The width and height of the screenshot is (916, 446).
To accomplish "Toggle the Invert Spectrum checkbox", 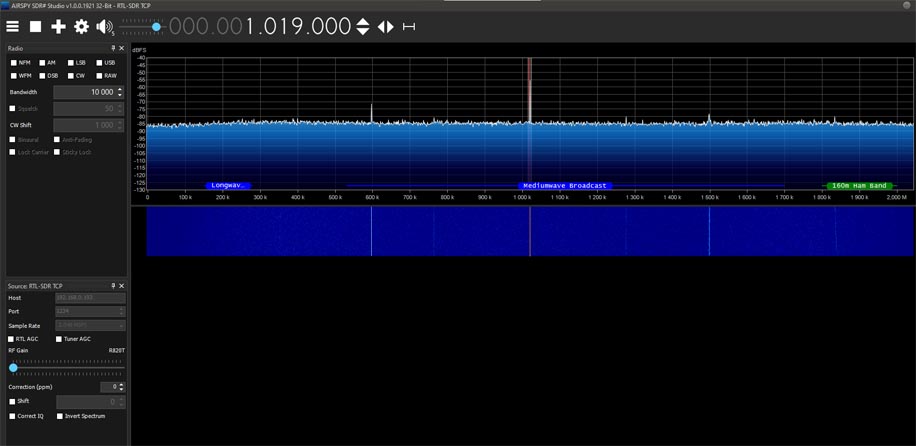I will click(60, 416).
